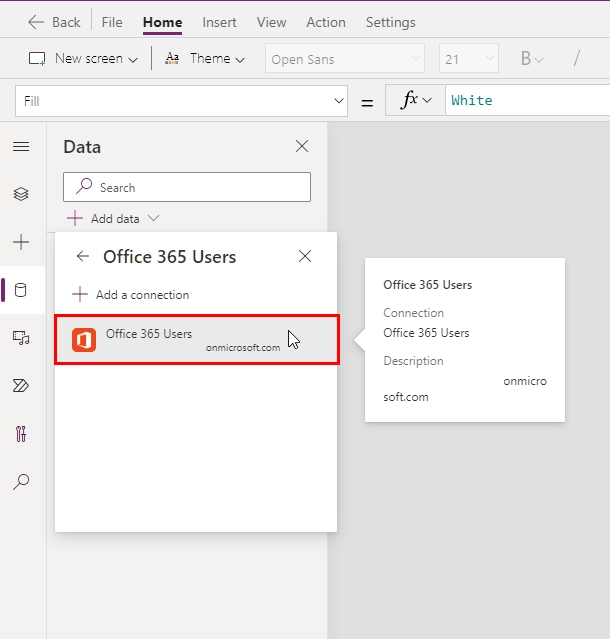The height and width of the screenshot is (639, 610).
Task: Open the Open Sans font dropdown
Action: pyautogui.click(x=345, y=59)
